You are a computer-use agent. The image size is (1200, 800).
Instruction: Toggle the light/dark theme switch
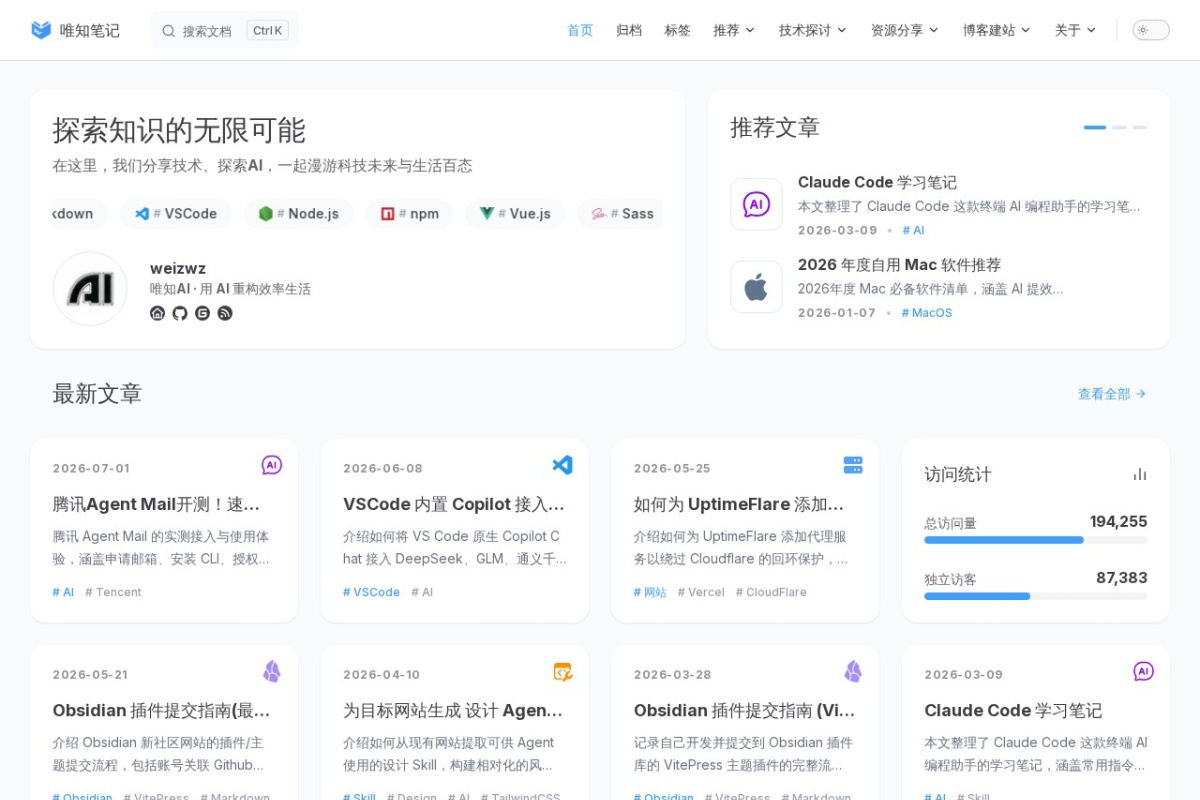click(1151, 30)
